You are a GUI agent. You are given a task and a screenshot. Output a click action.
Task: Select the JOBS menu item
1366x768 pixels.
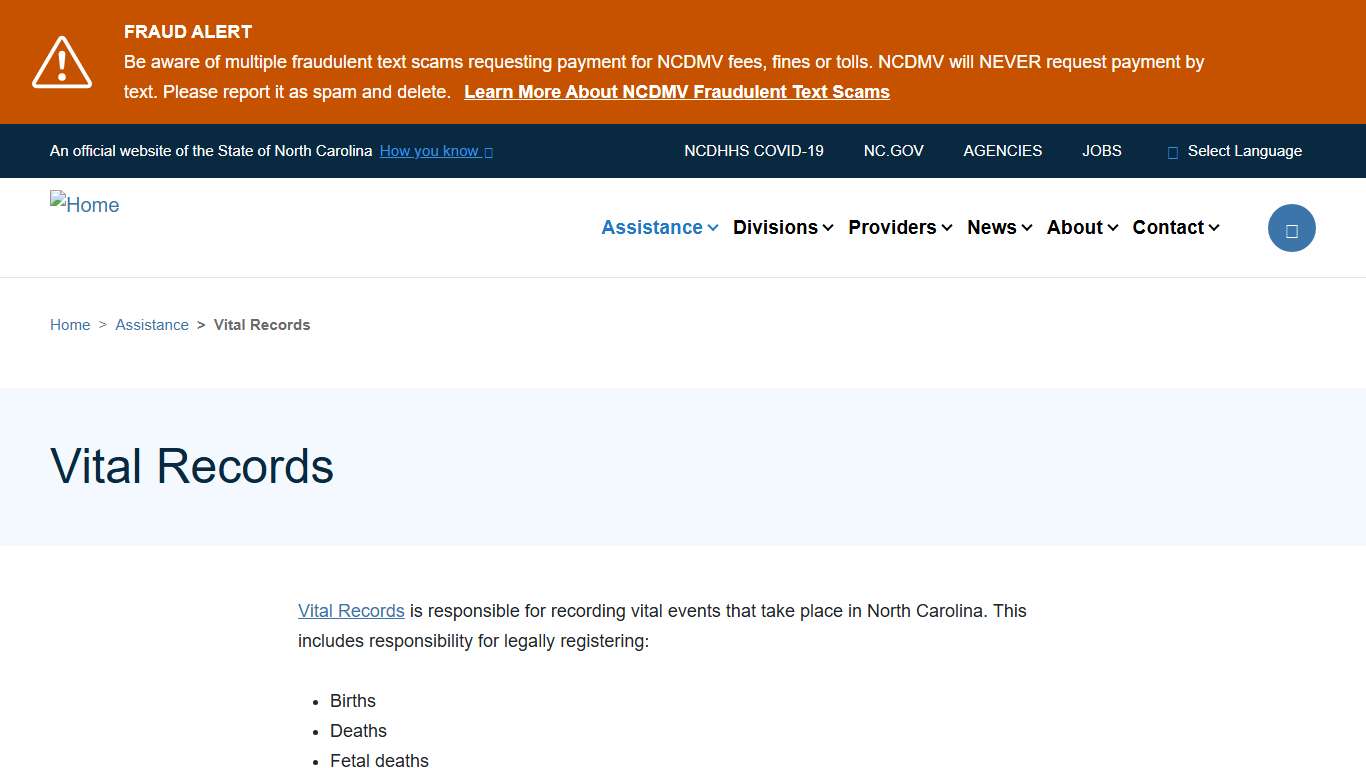tap(1101, 151)
